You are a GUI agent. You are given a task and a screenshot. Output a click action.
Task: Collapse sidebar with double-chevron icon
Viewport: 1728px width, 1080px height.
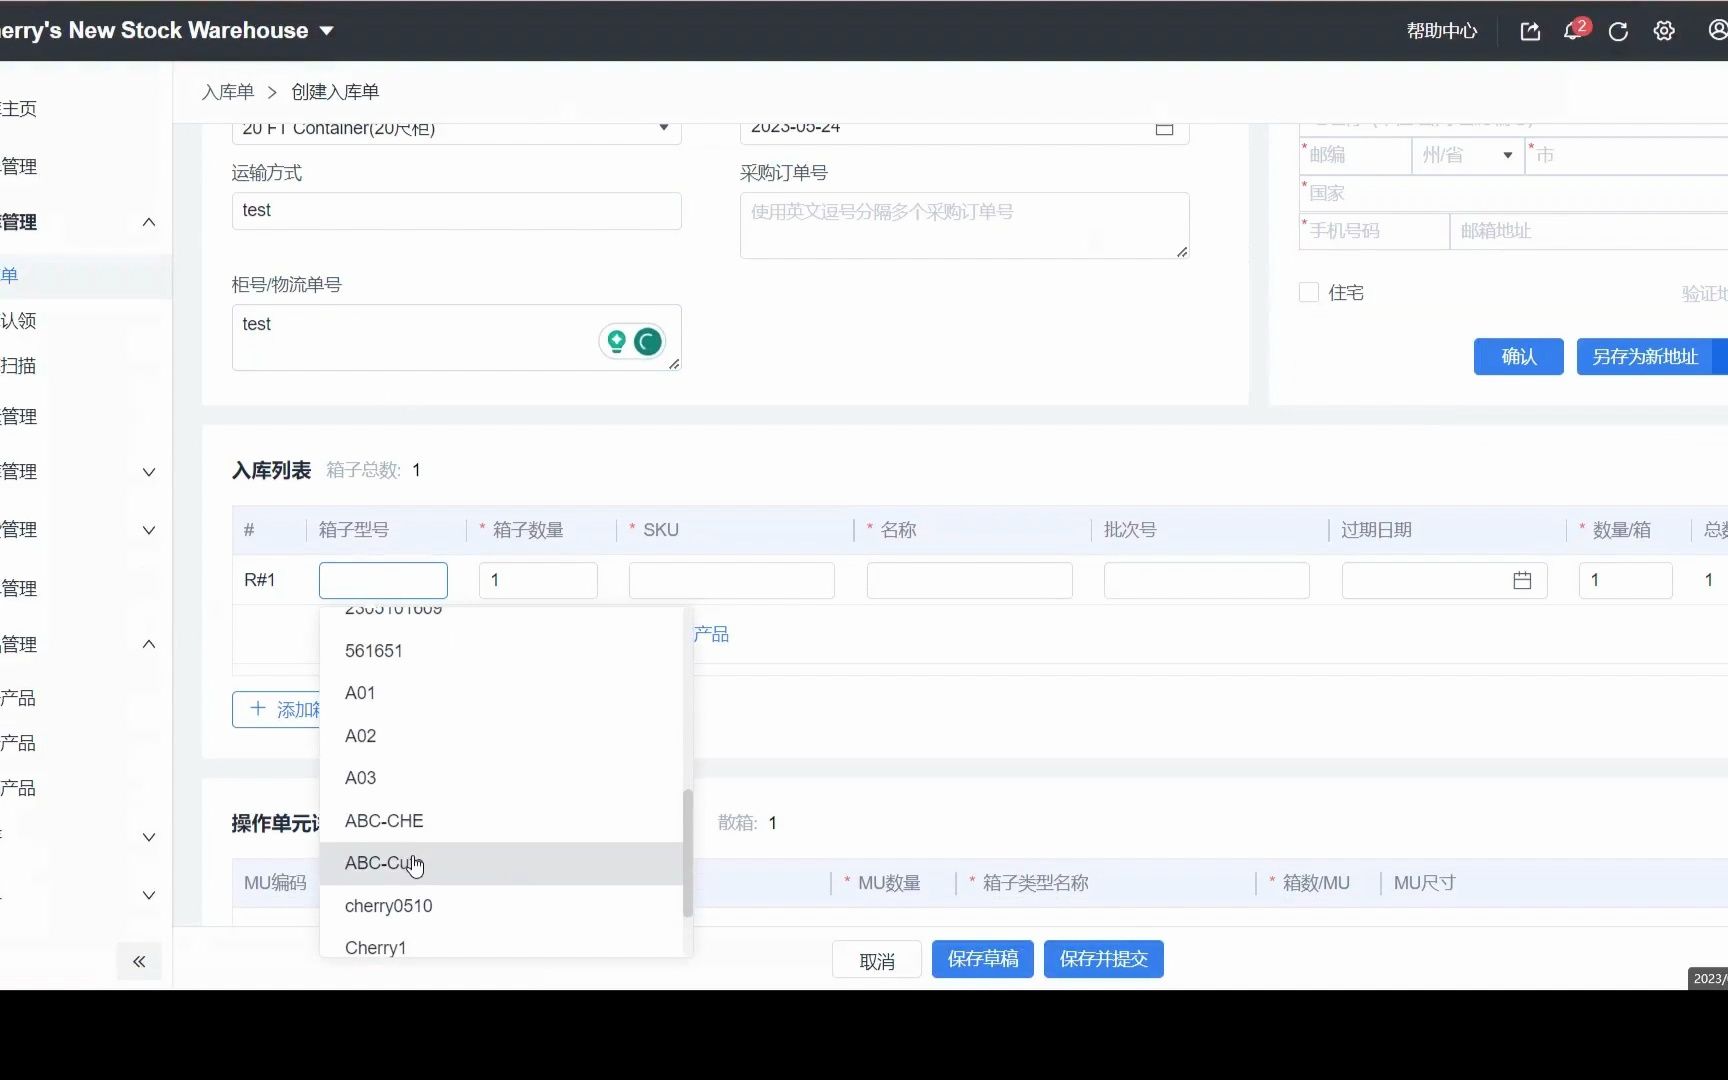pyautogui.click(x=139, y=961)
